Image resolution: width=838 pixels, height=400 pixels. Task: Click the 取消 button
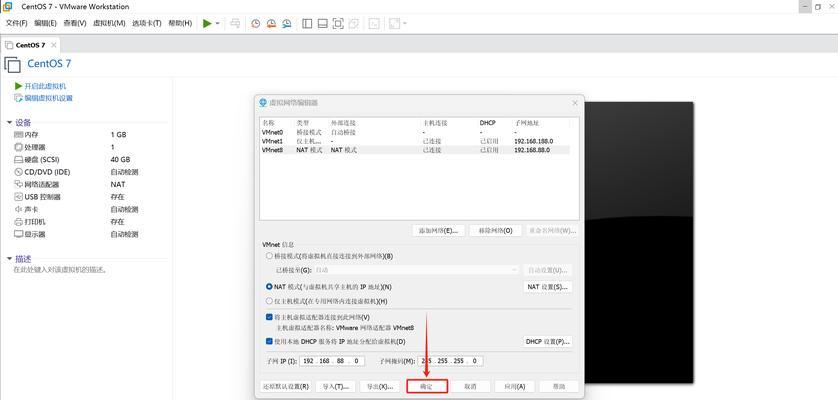pos(470,386)
